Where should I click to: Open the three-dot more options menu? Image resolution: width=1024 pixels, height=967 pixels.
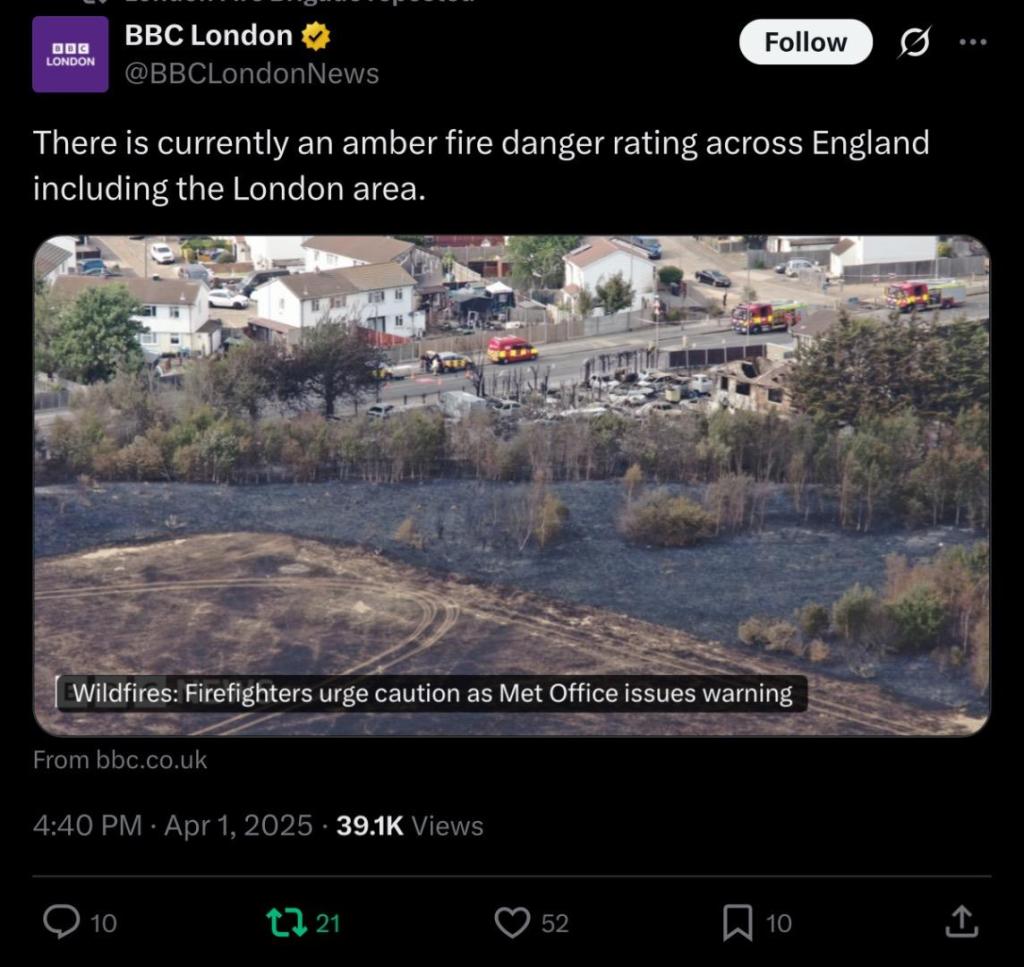tap(973, 42)
